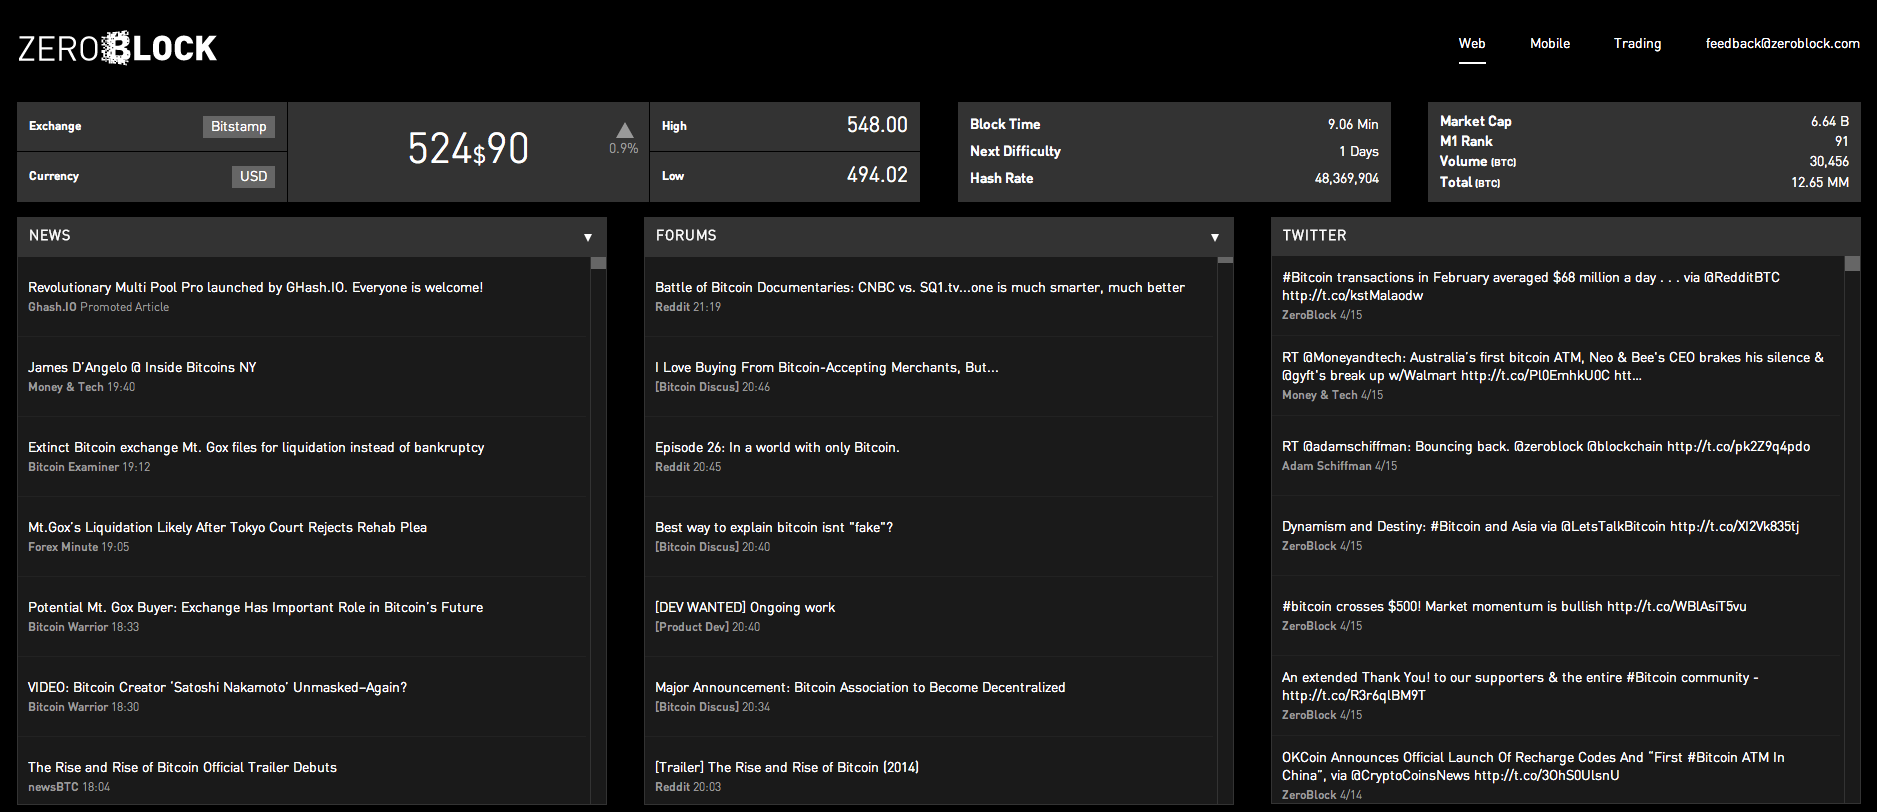Expand the Forums panel dropdown arrow
1877x812 pixels.
tap(1215, 237)
